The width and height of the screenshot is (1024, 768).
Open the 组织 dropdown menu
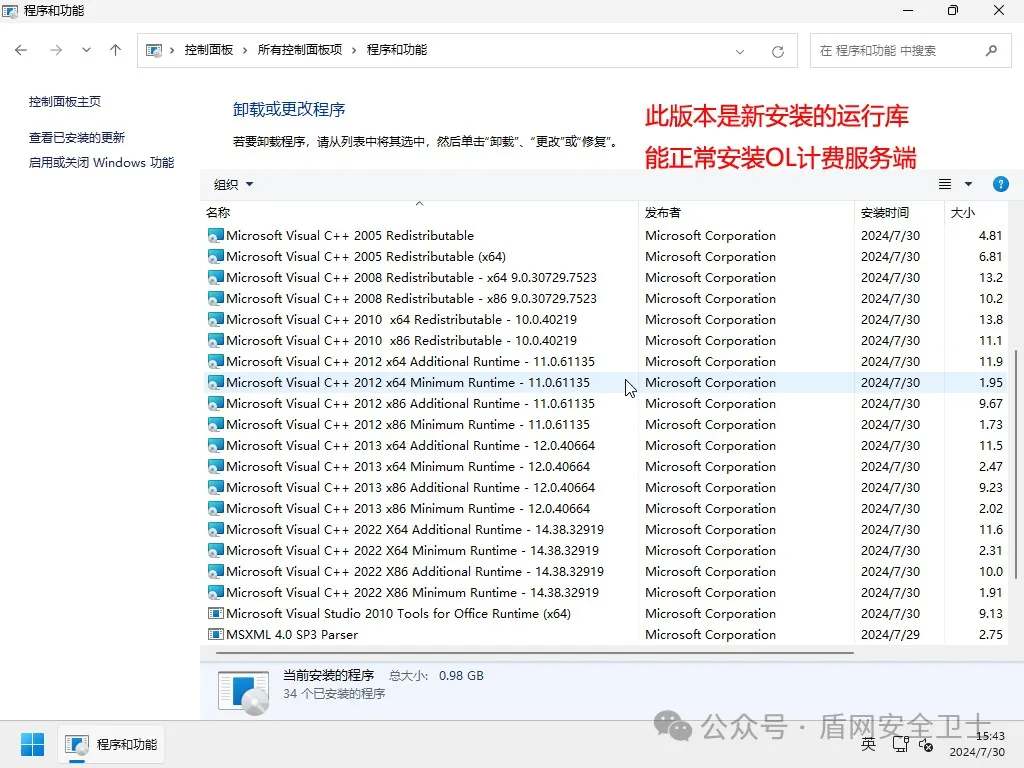pyautogui.click(x=233, y=184)
